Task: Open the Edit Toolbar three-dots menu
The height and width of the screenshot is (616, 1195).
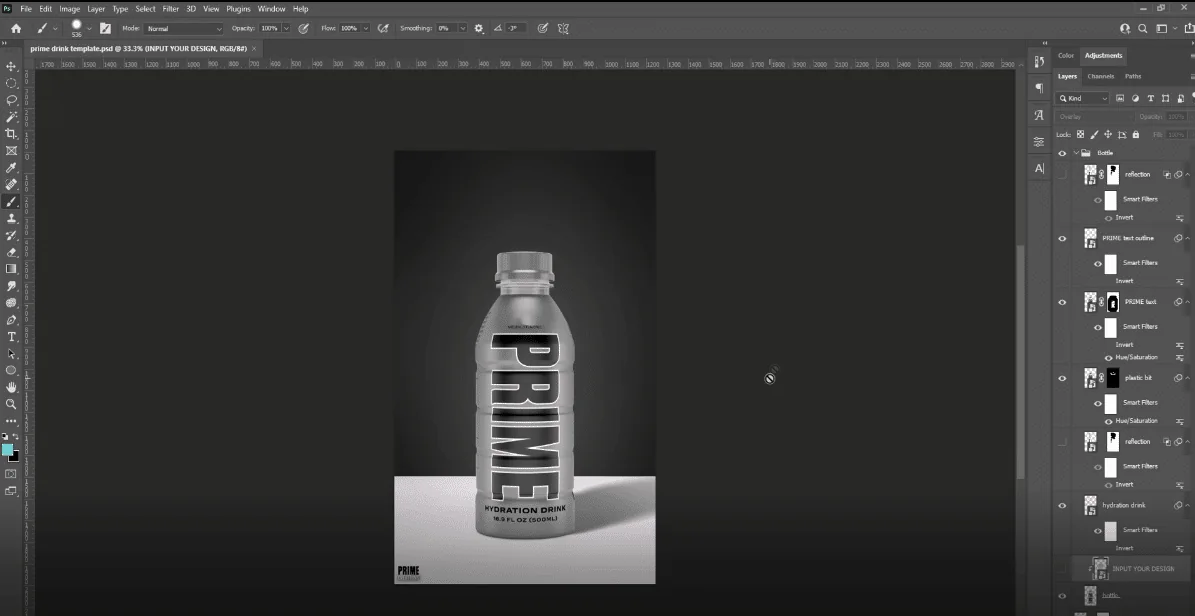Action: coord(11,421)
